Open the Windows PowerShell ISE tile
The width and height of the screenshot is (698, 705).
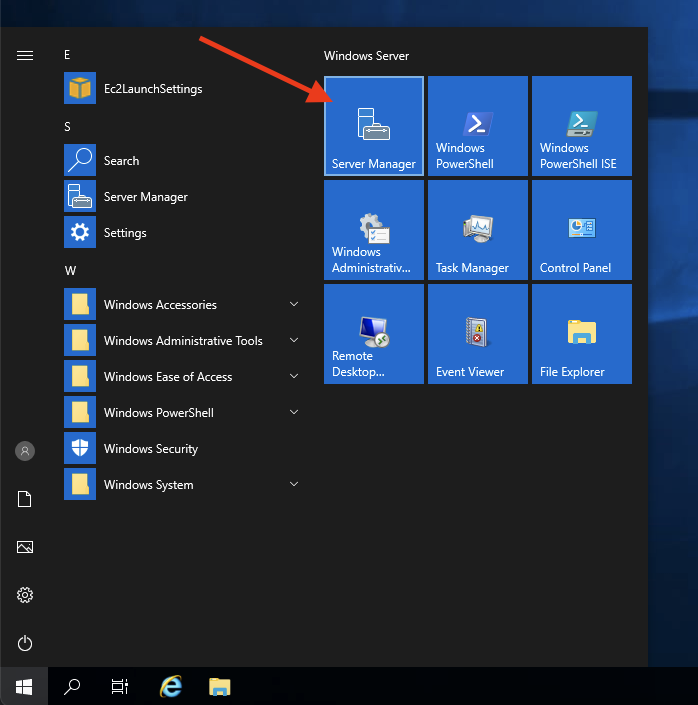[582, 126]
